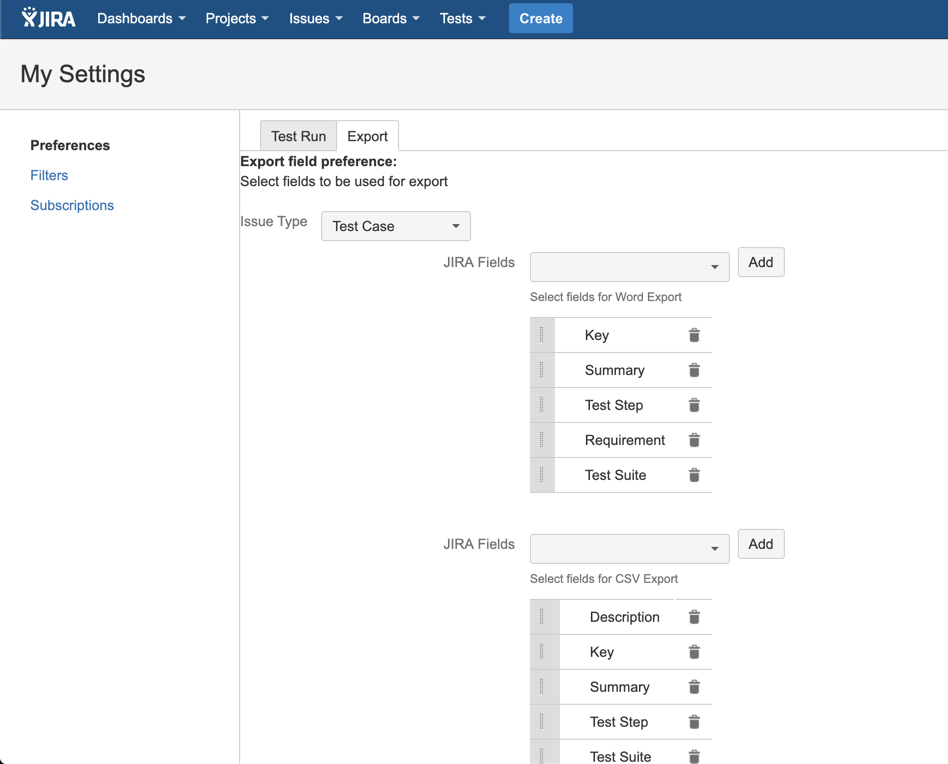The width and height of the screenshot is (948, 764).
Task: Click the 'Select fields to be used for export' text
Action: click(x=343, y=181)
